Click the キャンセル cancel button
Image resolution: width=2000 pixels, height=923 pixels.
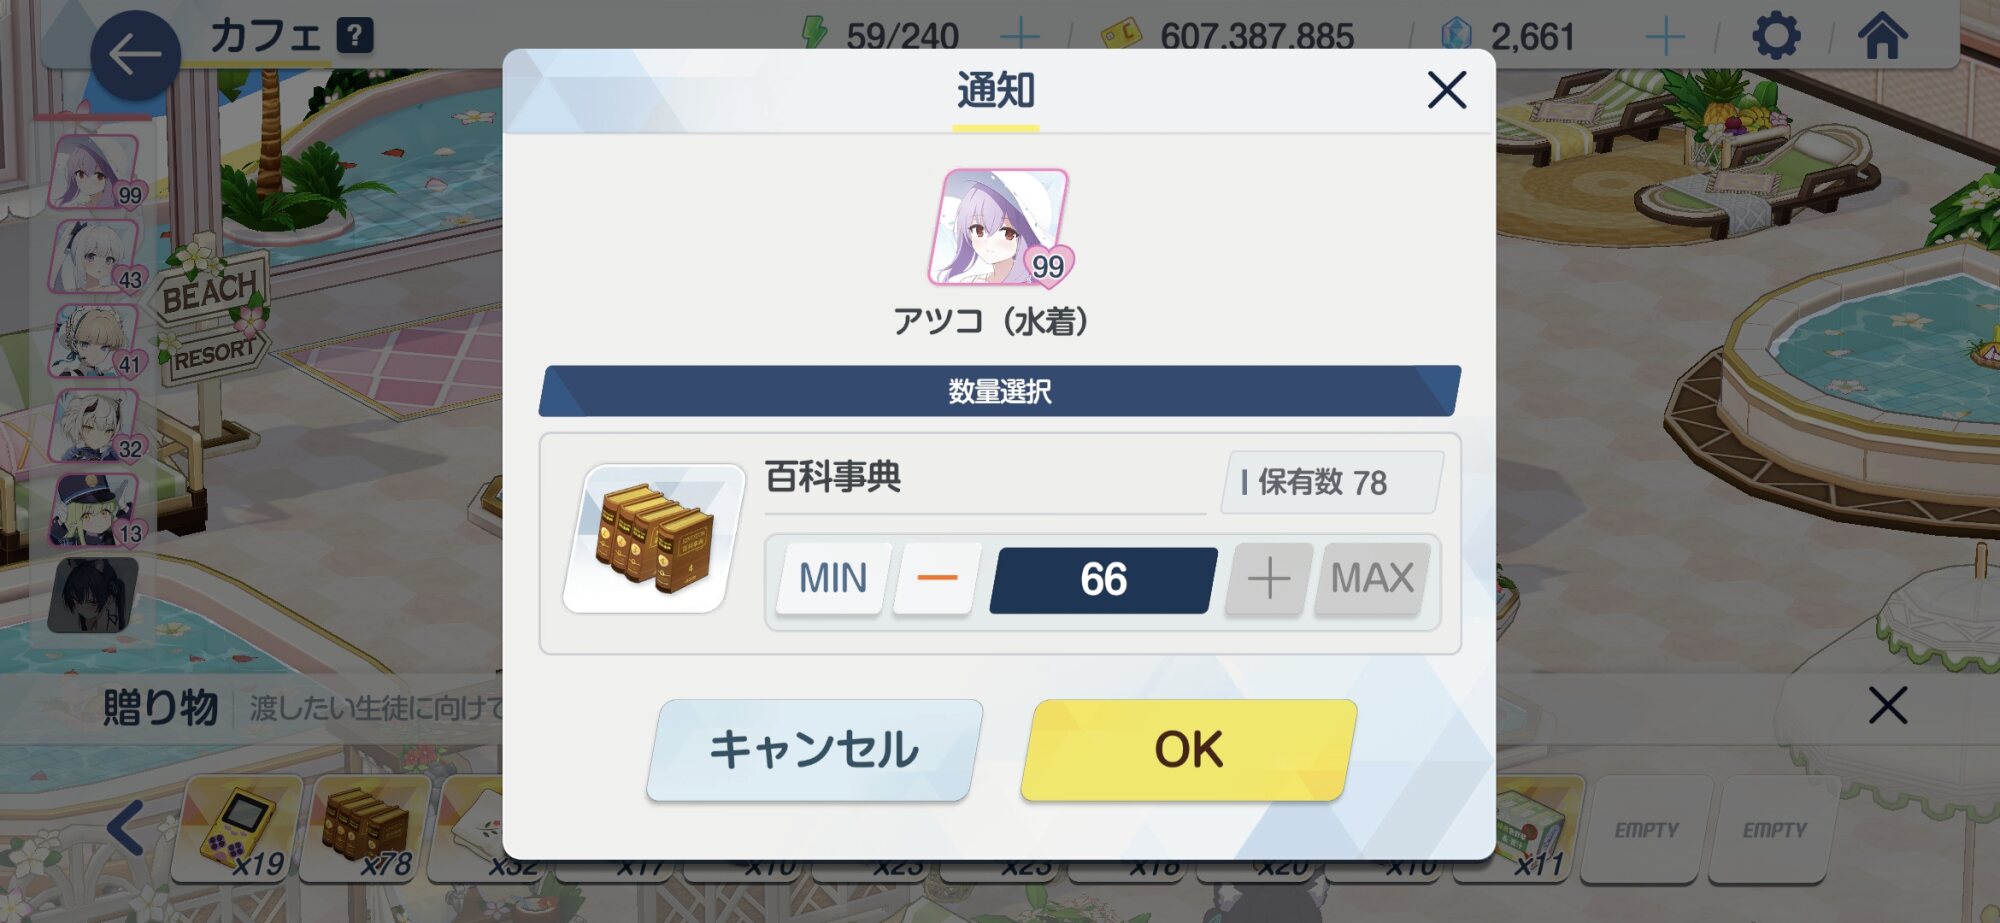pos(814,750)
